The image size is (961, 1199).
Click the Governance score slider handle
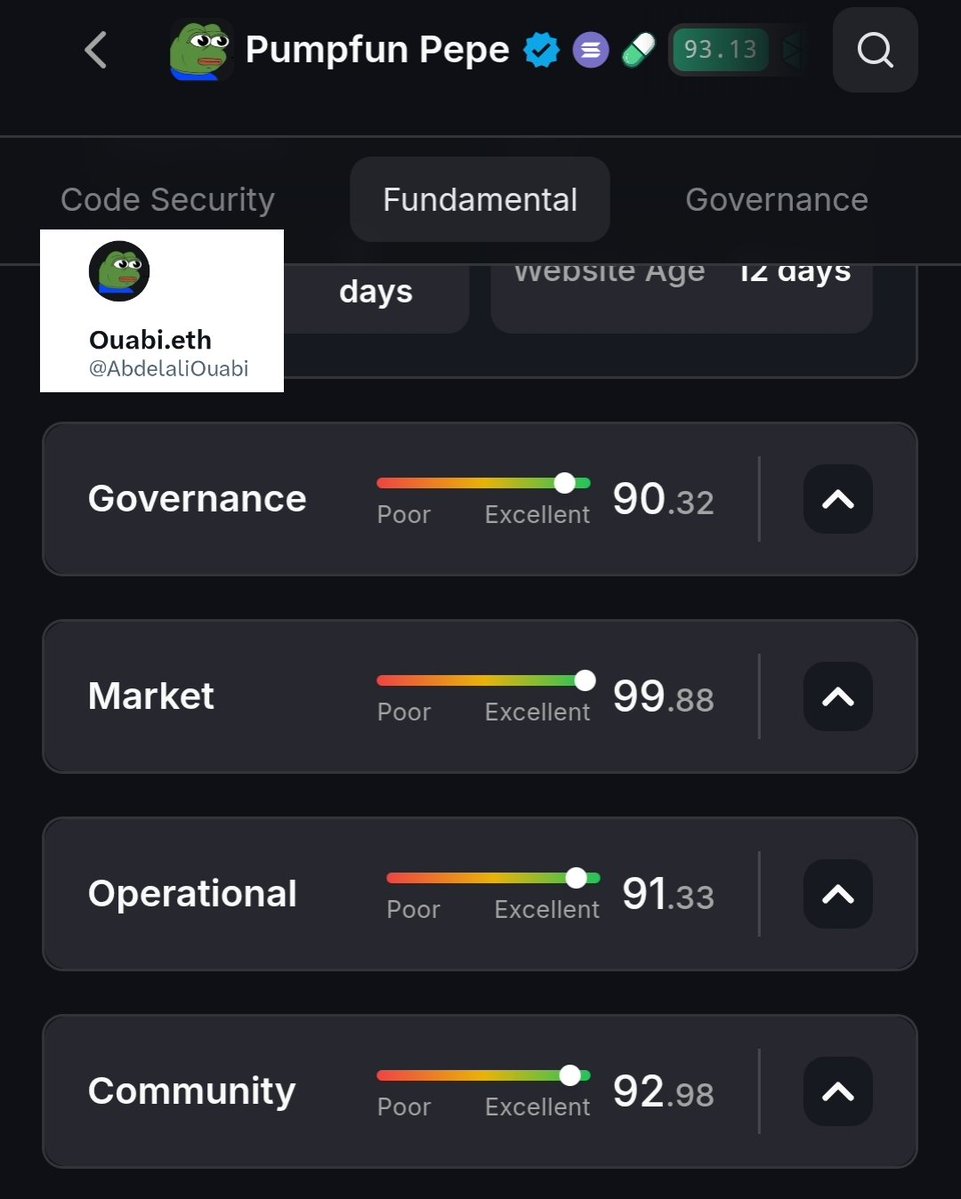564,483
